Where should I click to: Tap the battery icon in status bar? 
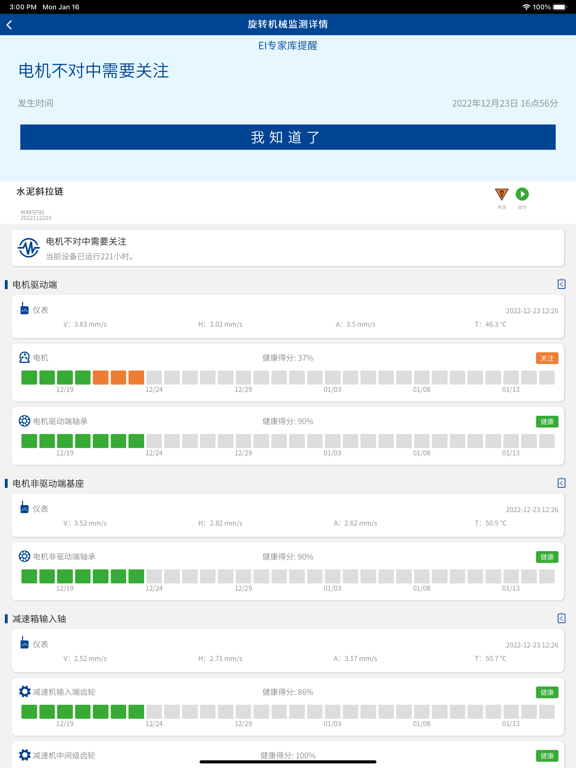pos(559,7)
